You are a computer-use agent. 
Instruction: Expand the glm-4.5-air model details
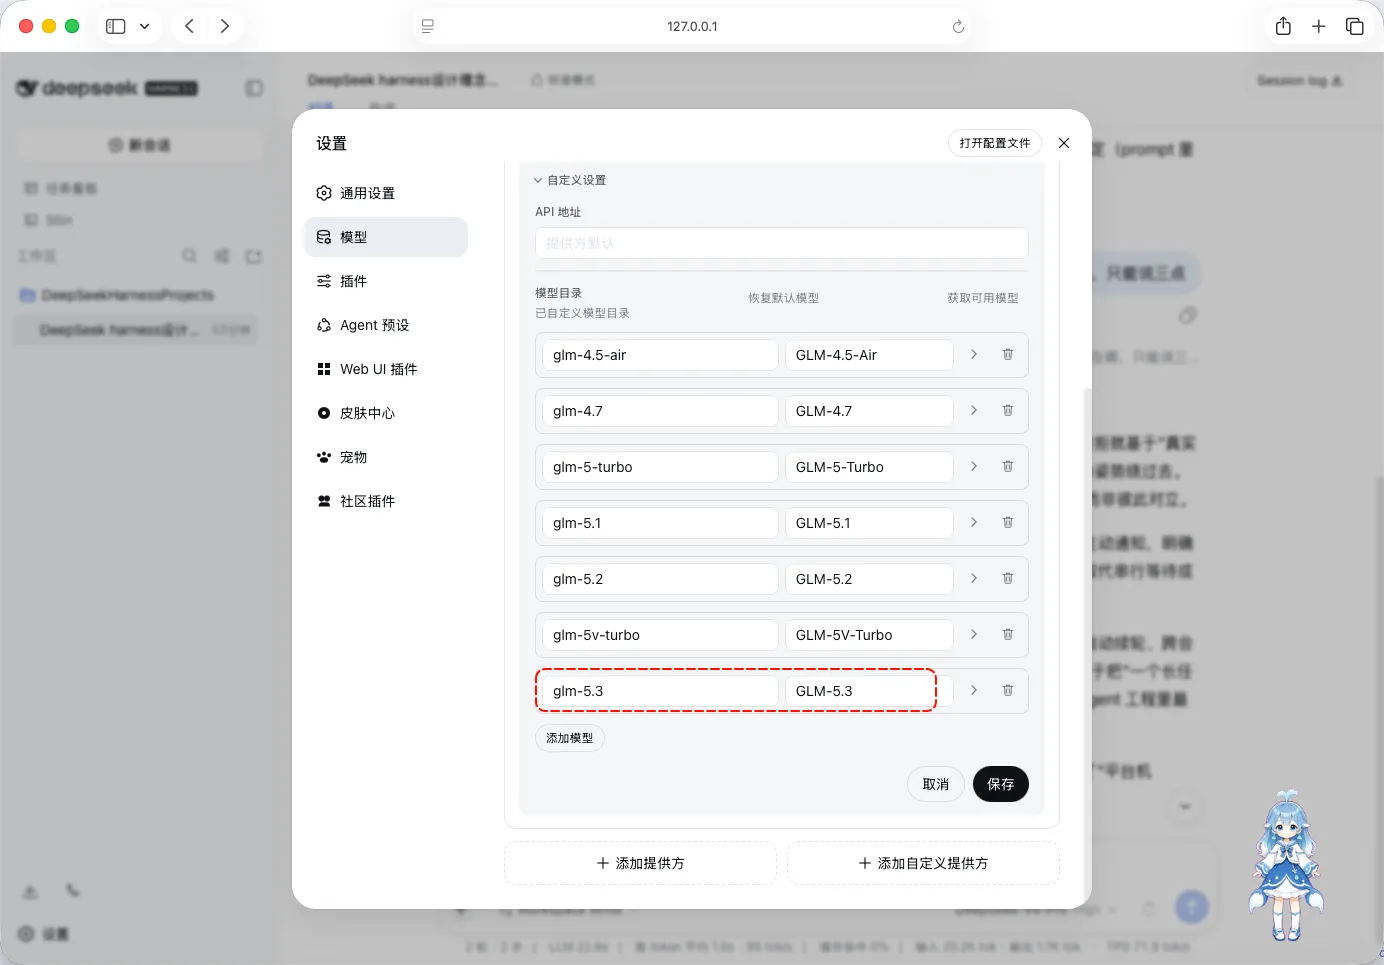point(974,355)
